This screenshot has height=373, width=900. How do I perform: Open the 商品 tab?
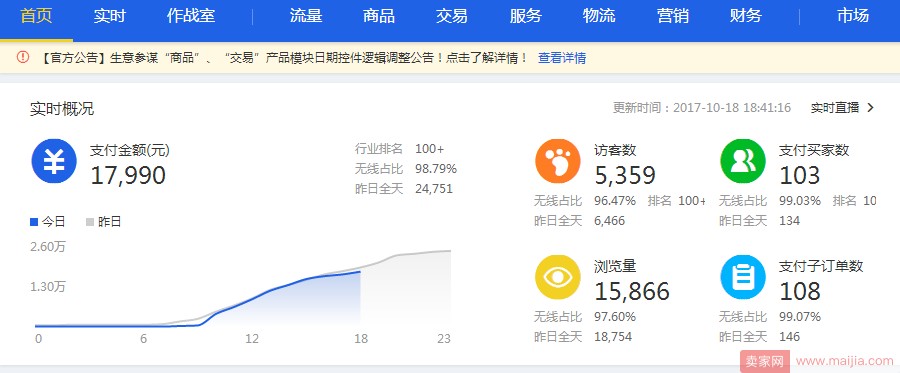click(x=379, y=15)
